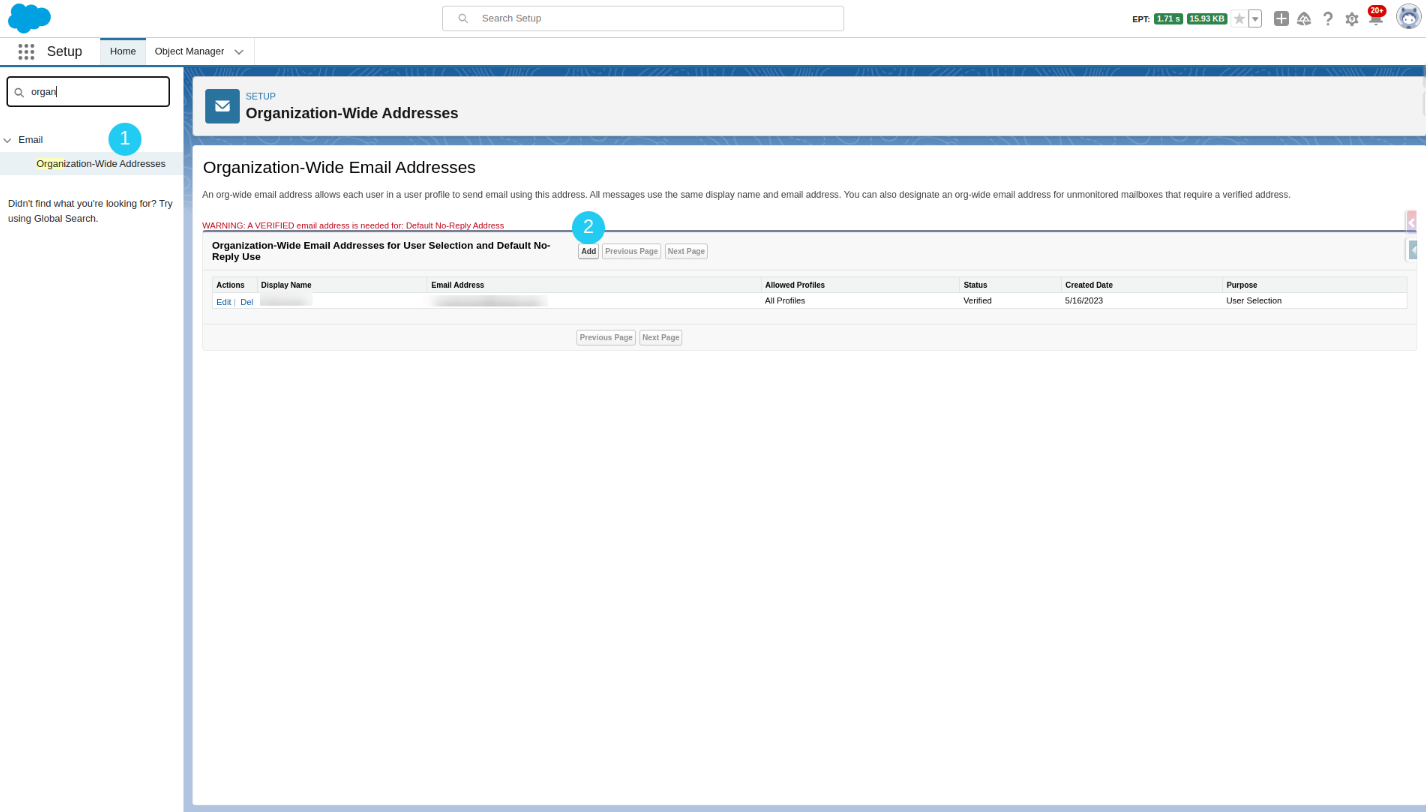Open the favorites list dropdown arrow
The height and width of the screenshot is (812, 1426).
(1255, 18)
